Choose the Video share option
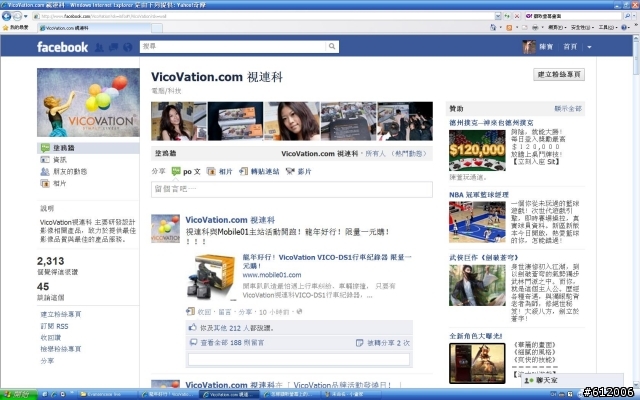Viewport: 640px width, 400px height. [x=299, y=171]
